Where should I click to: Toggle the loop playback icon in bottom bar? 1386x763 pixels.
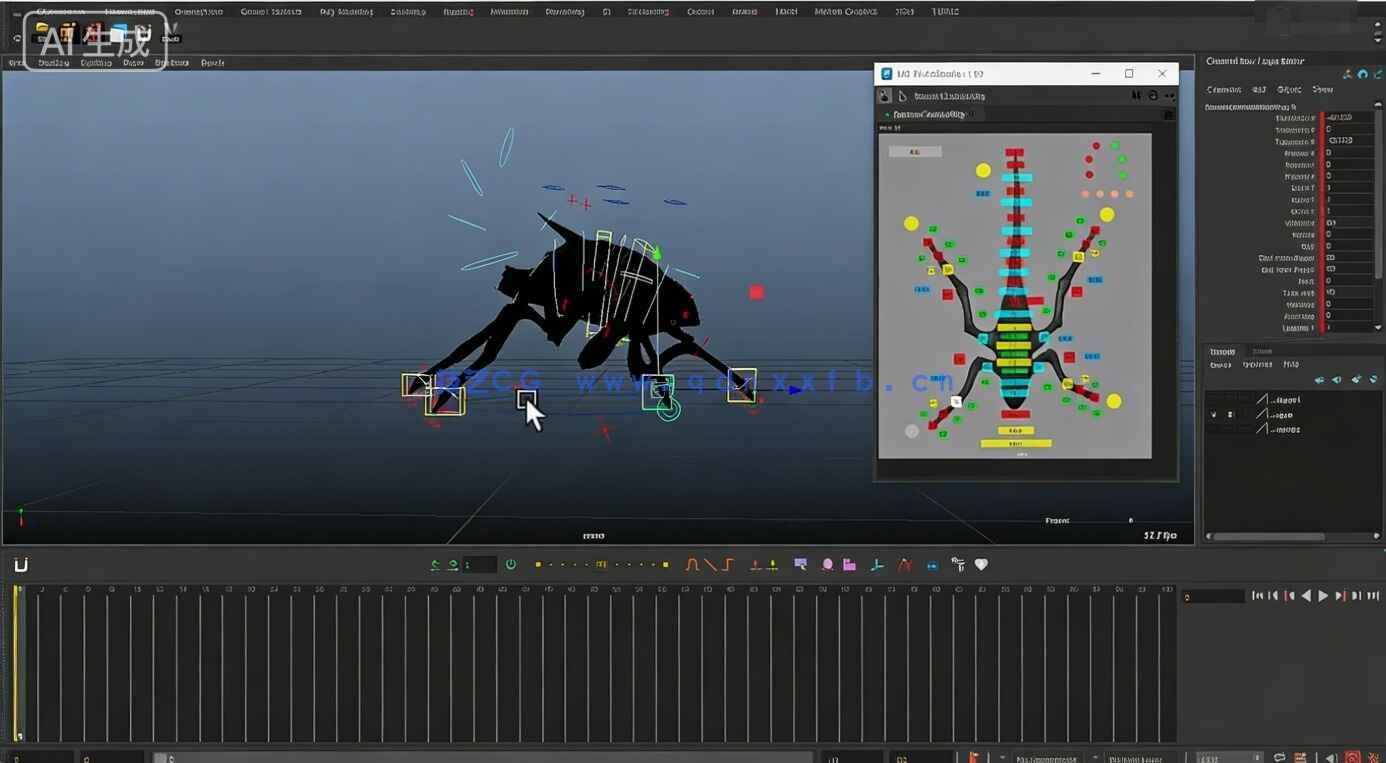(x=1279, y=758)
